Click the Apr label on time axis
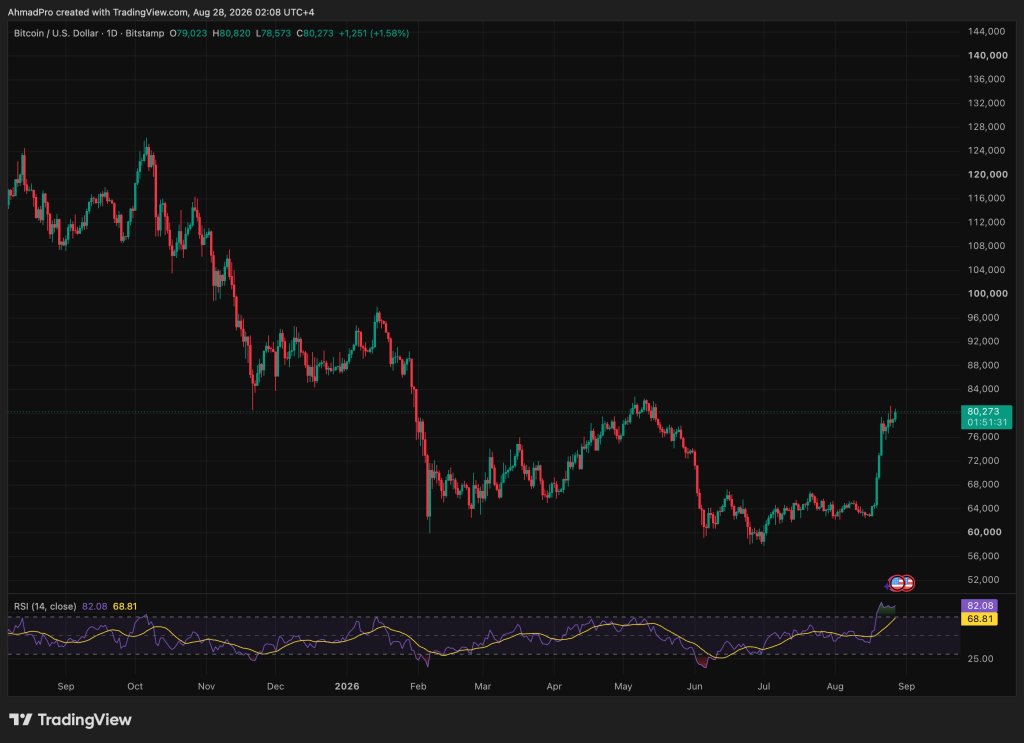This screenshot has width=1024, height=743. (554, 686)
